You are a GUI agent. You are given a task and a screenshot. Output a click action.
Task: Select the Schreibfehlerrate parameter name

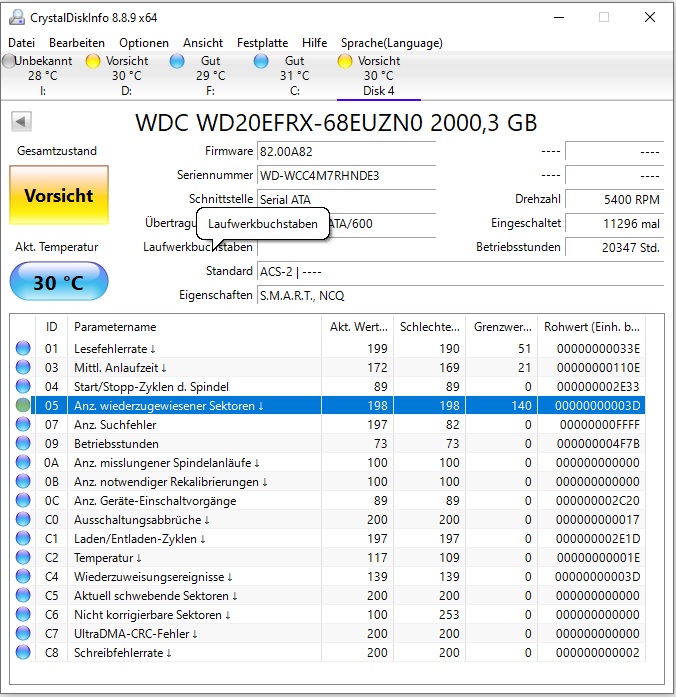(x=122, y=653)
